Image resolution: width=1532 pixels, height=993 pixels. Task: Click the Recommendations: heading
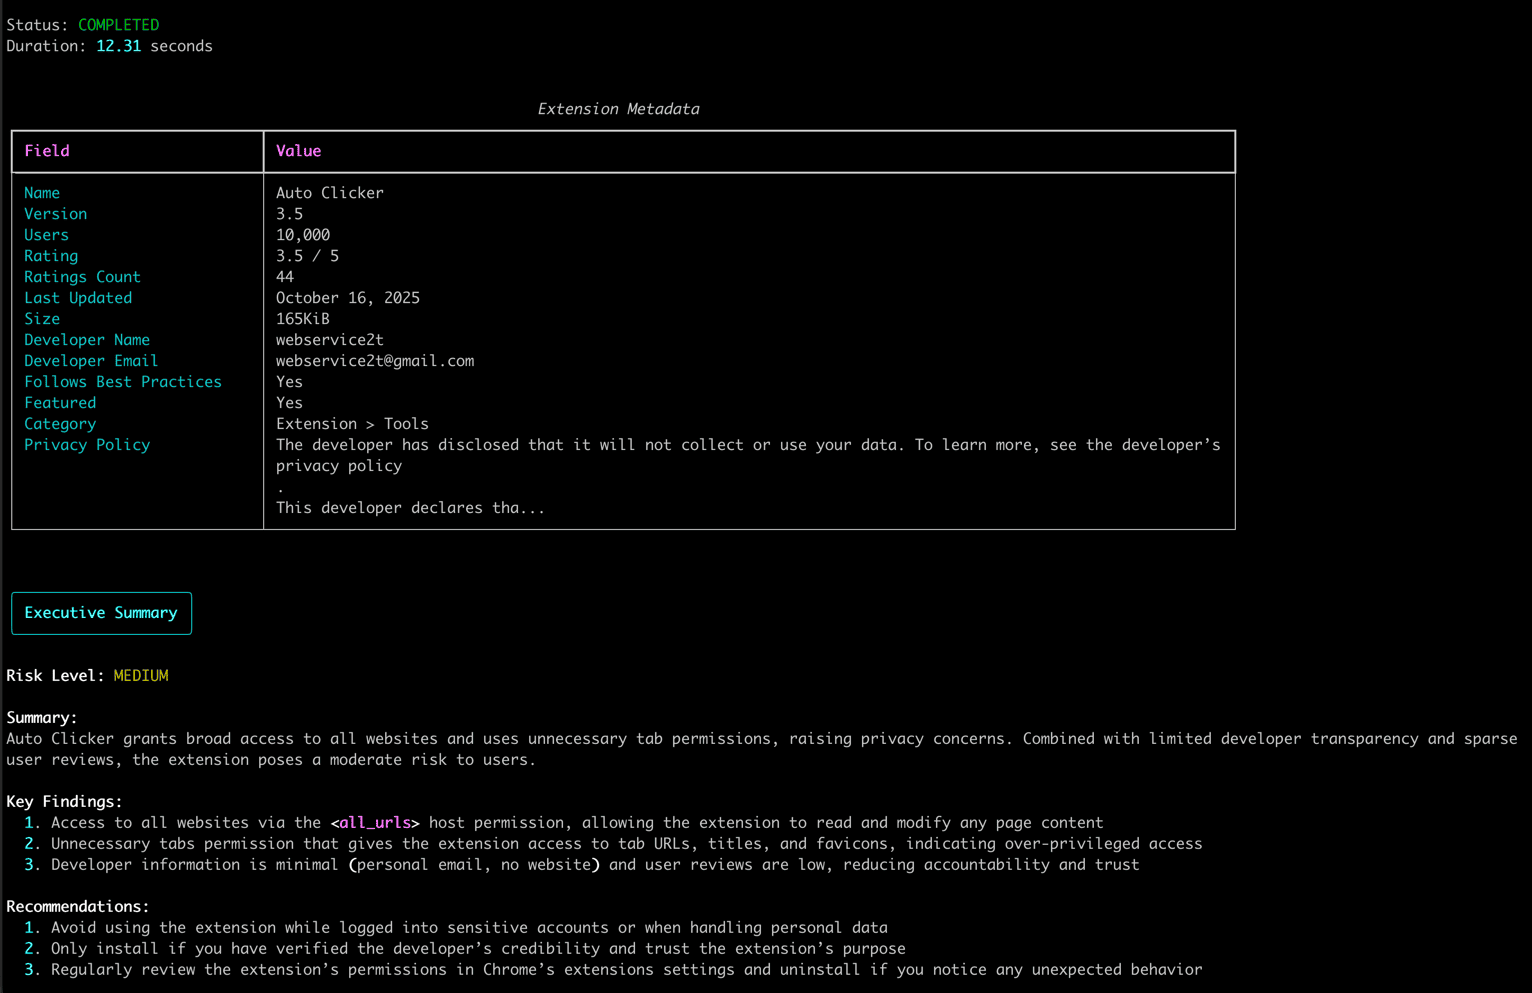tap(78, 907)
